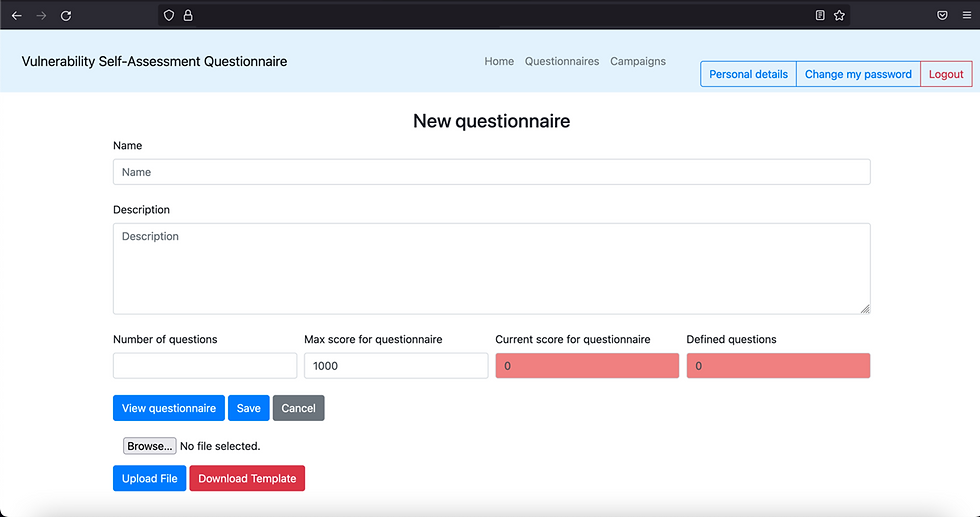The height and width of the screenshot is (517, 980).
Task: Click Browse... to choose a file
Action: pos(149,446)
